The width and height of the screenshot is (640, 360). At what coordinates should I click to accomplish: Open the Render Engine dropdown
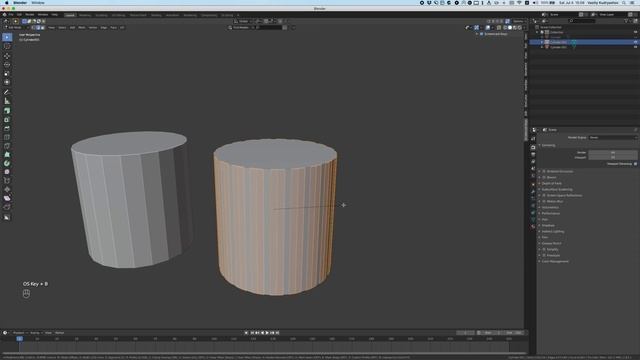point(613,138)
